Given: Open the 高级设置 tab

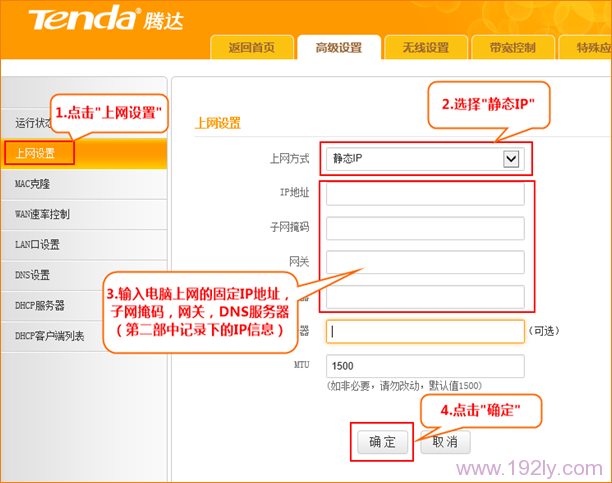Looking at the screenshot, I should point(339,47).
